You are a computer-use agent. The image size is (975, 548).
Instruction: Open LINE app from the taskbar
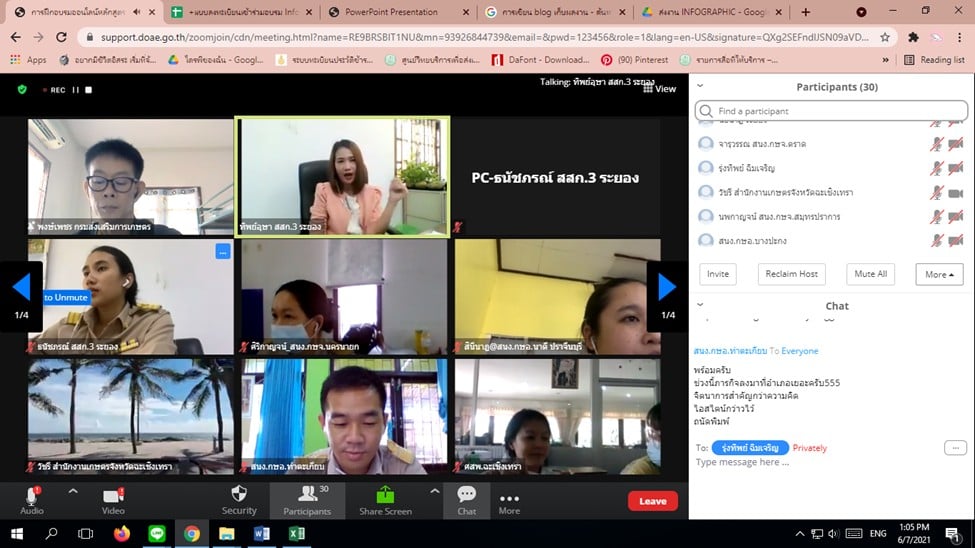pyautogui.click(x=156, y=534)
